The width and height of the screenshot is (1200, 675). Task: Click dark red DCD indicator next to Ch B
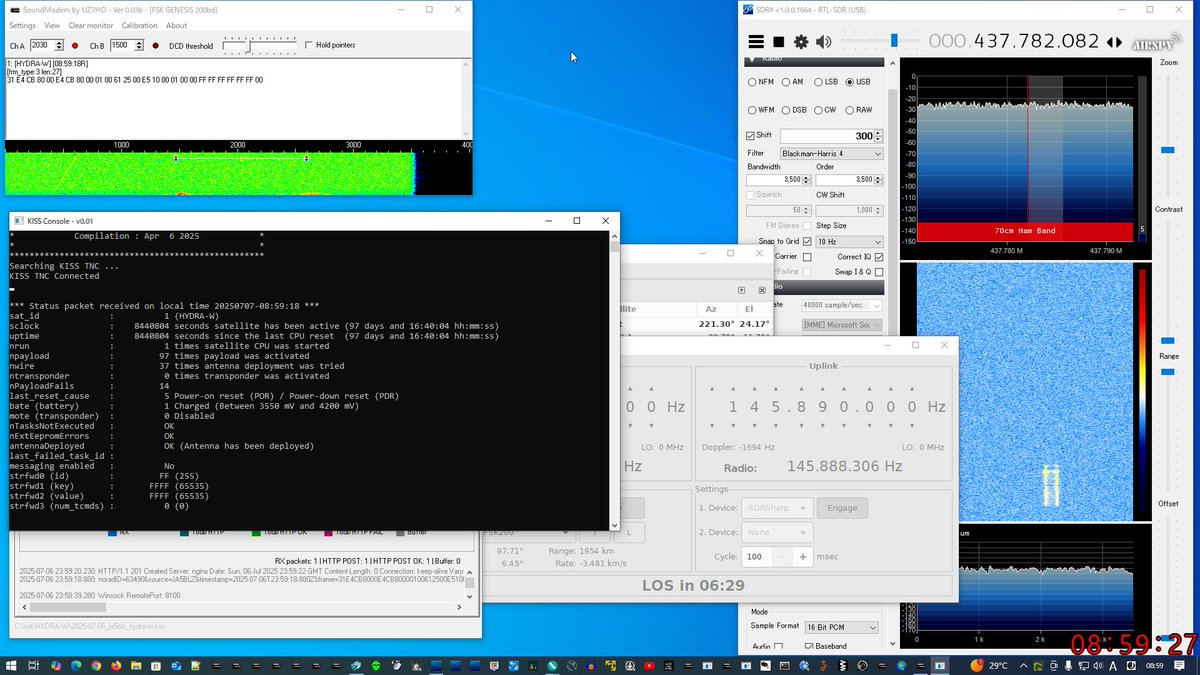click(155, 45)
